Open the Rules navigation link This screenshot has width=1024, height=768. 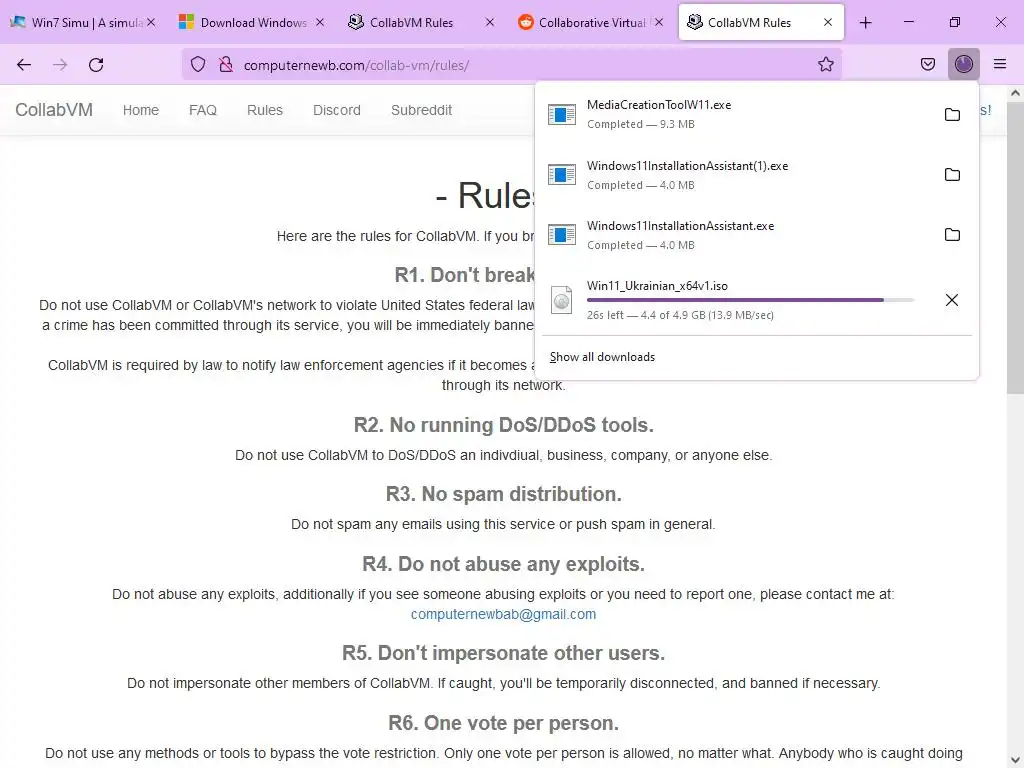coord(264,110)
